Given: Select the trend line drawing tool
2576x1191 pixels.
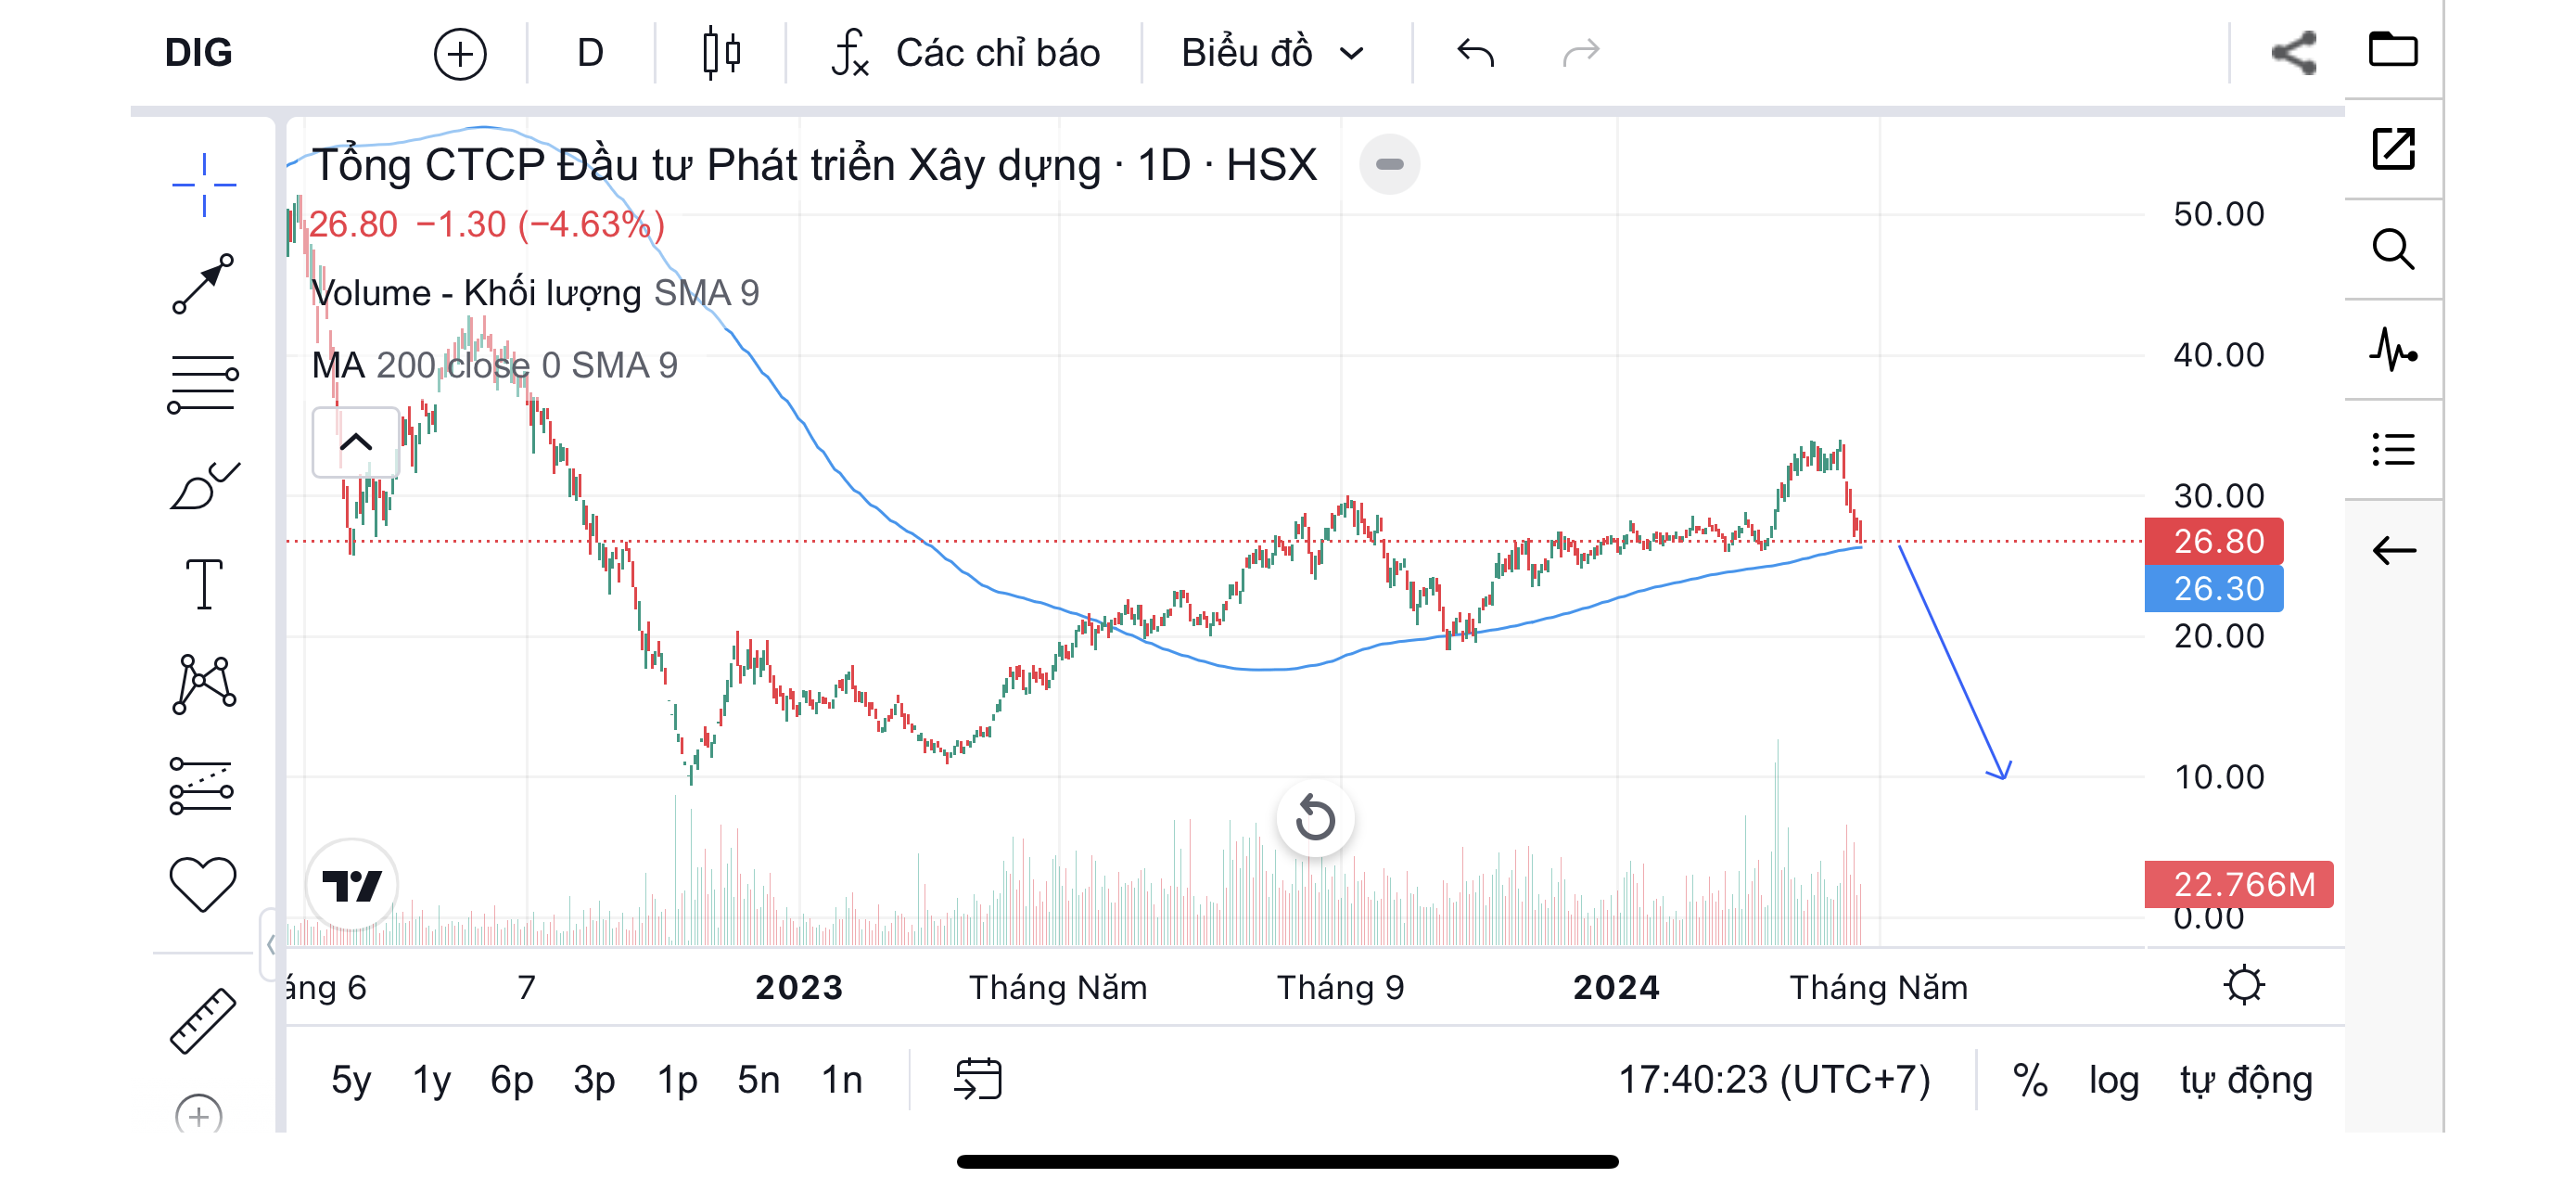Looking at the screenshot, I should click(x=203, y=284).
